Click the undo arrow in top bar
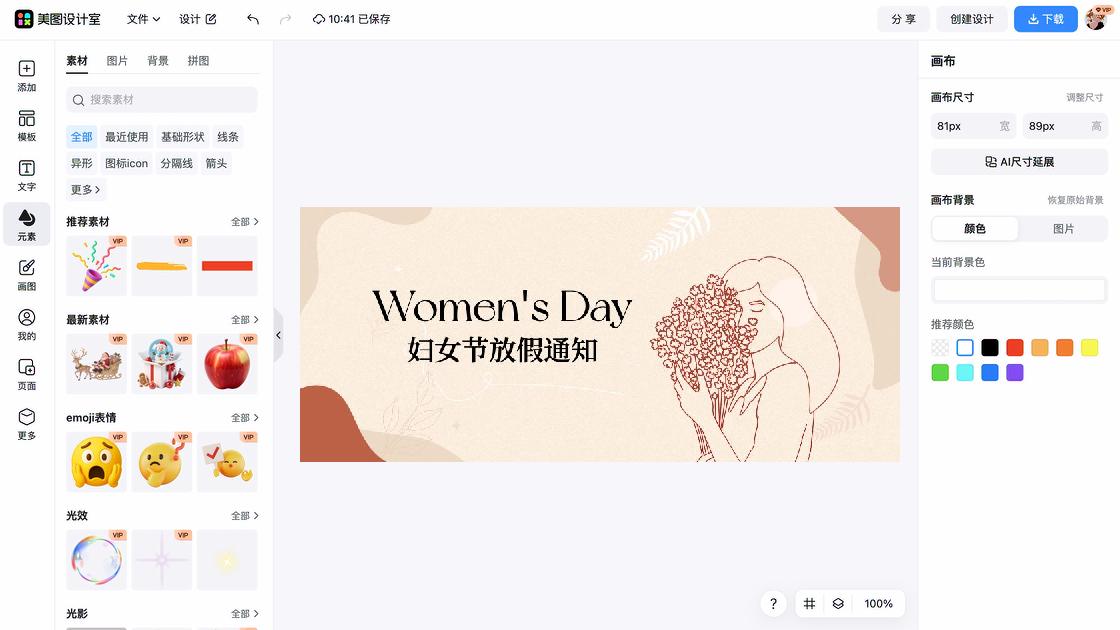The image size is (1120, 630). (x=253, y=19)
